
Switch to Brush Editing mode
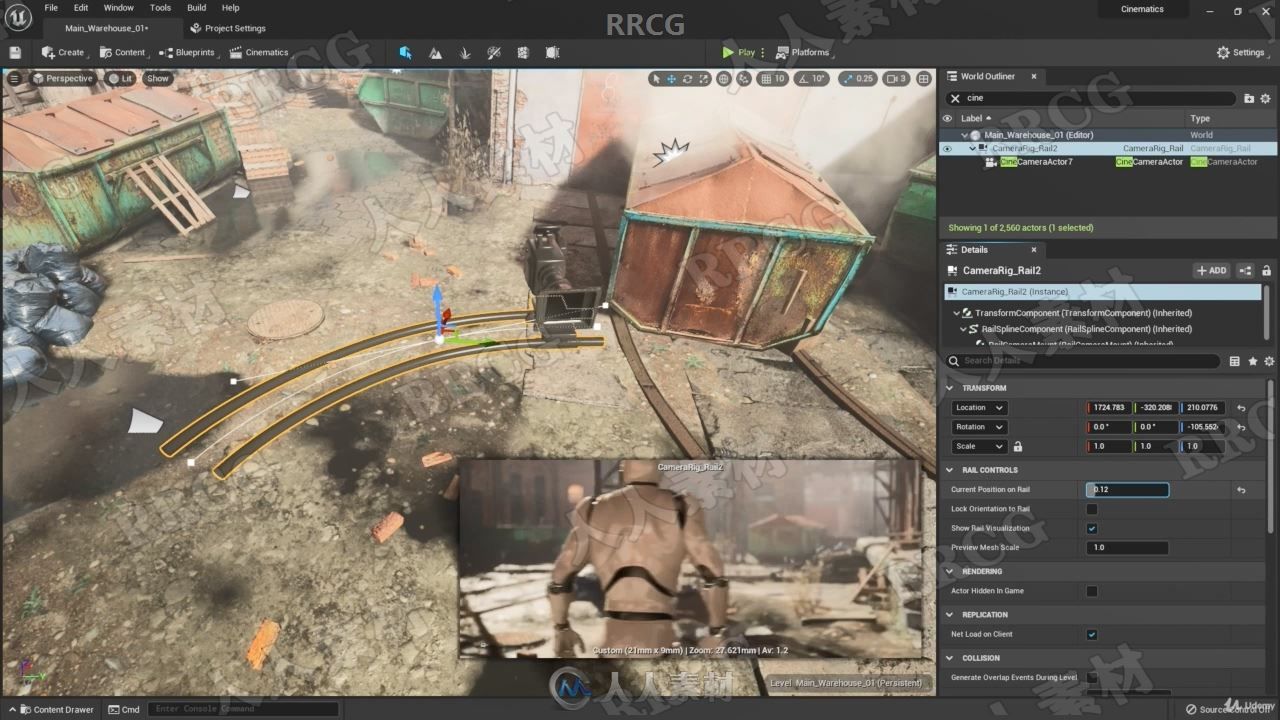coord(553,52)
